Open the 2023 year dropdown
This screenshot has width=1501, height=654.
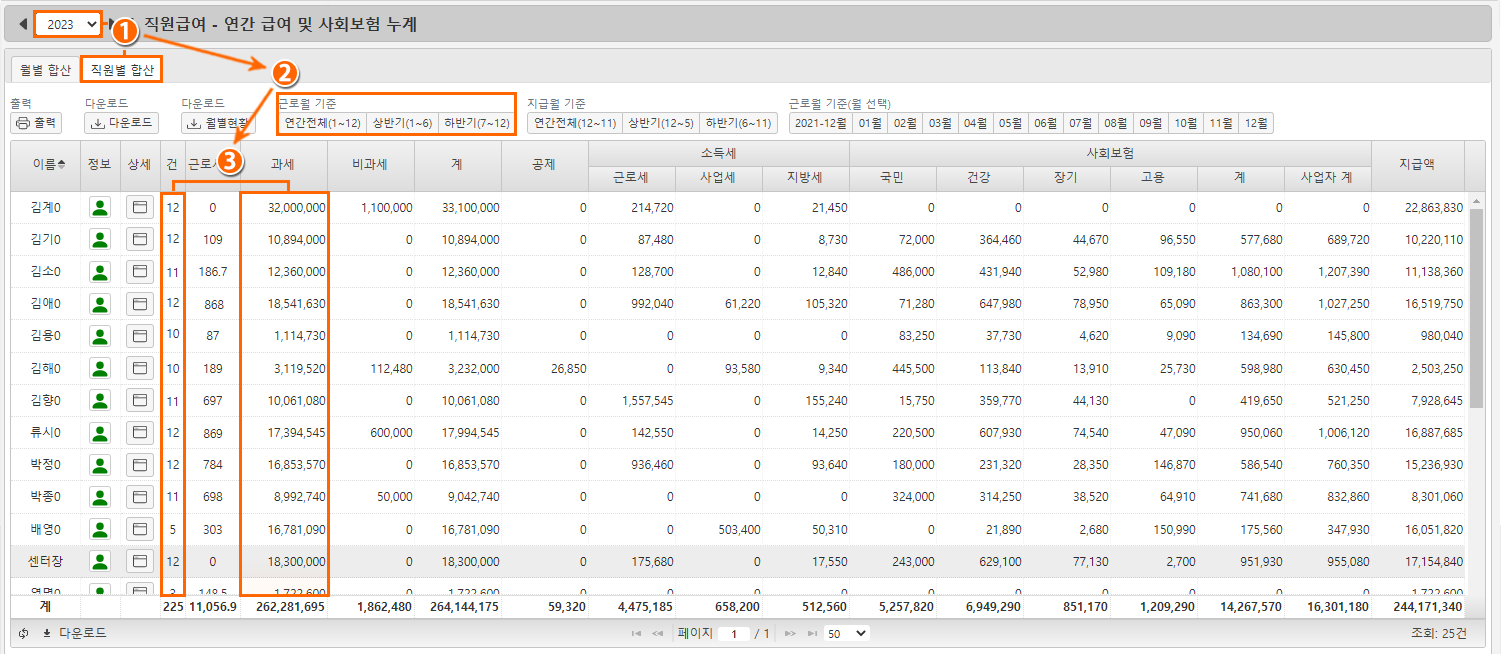(x=68, y=24)
